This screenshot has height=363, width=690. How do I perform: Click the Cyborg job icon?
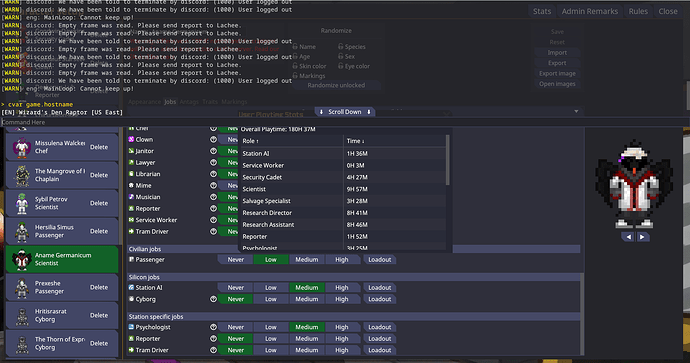[x=131, y=299]
